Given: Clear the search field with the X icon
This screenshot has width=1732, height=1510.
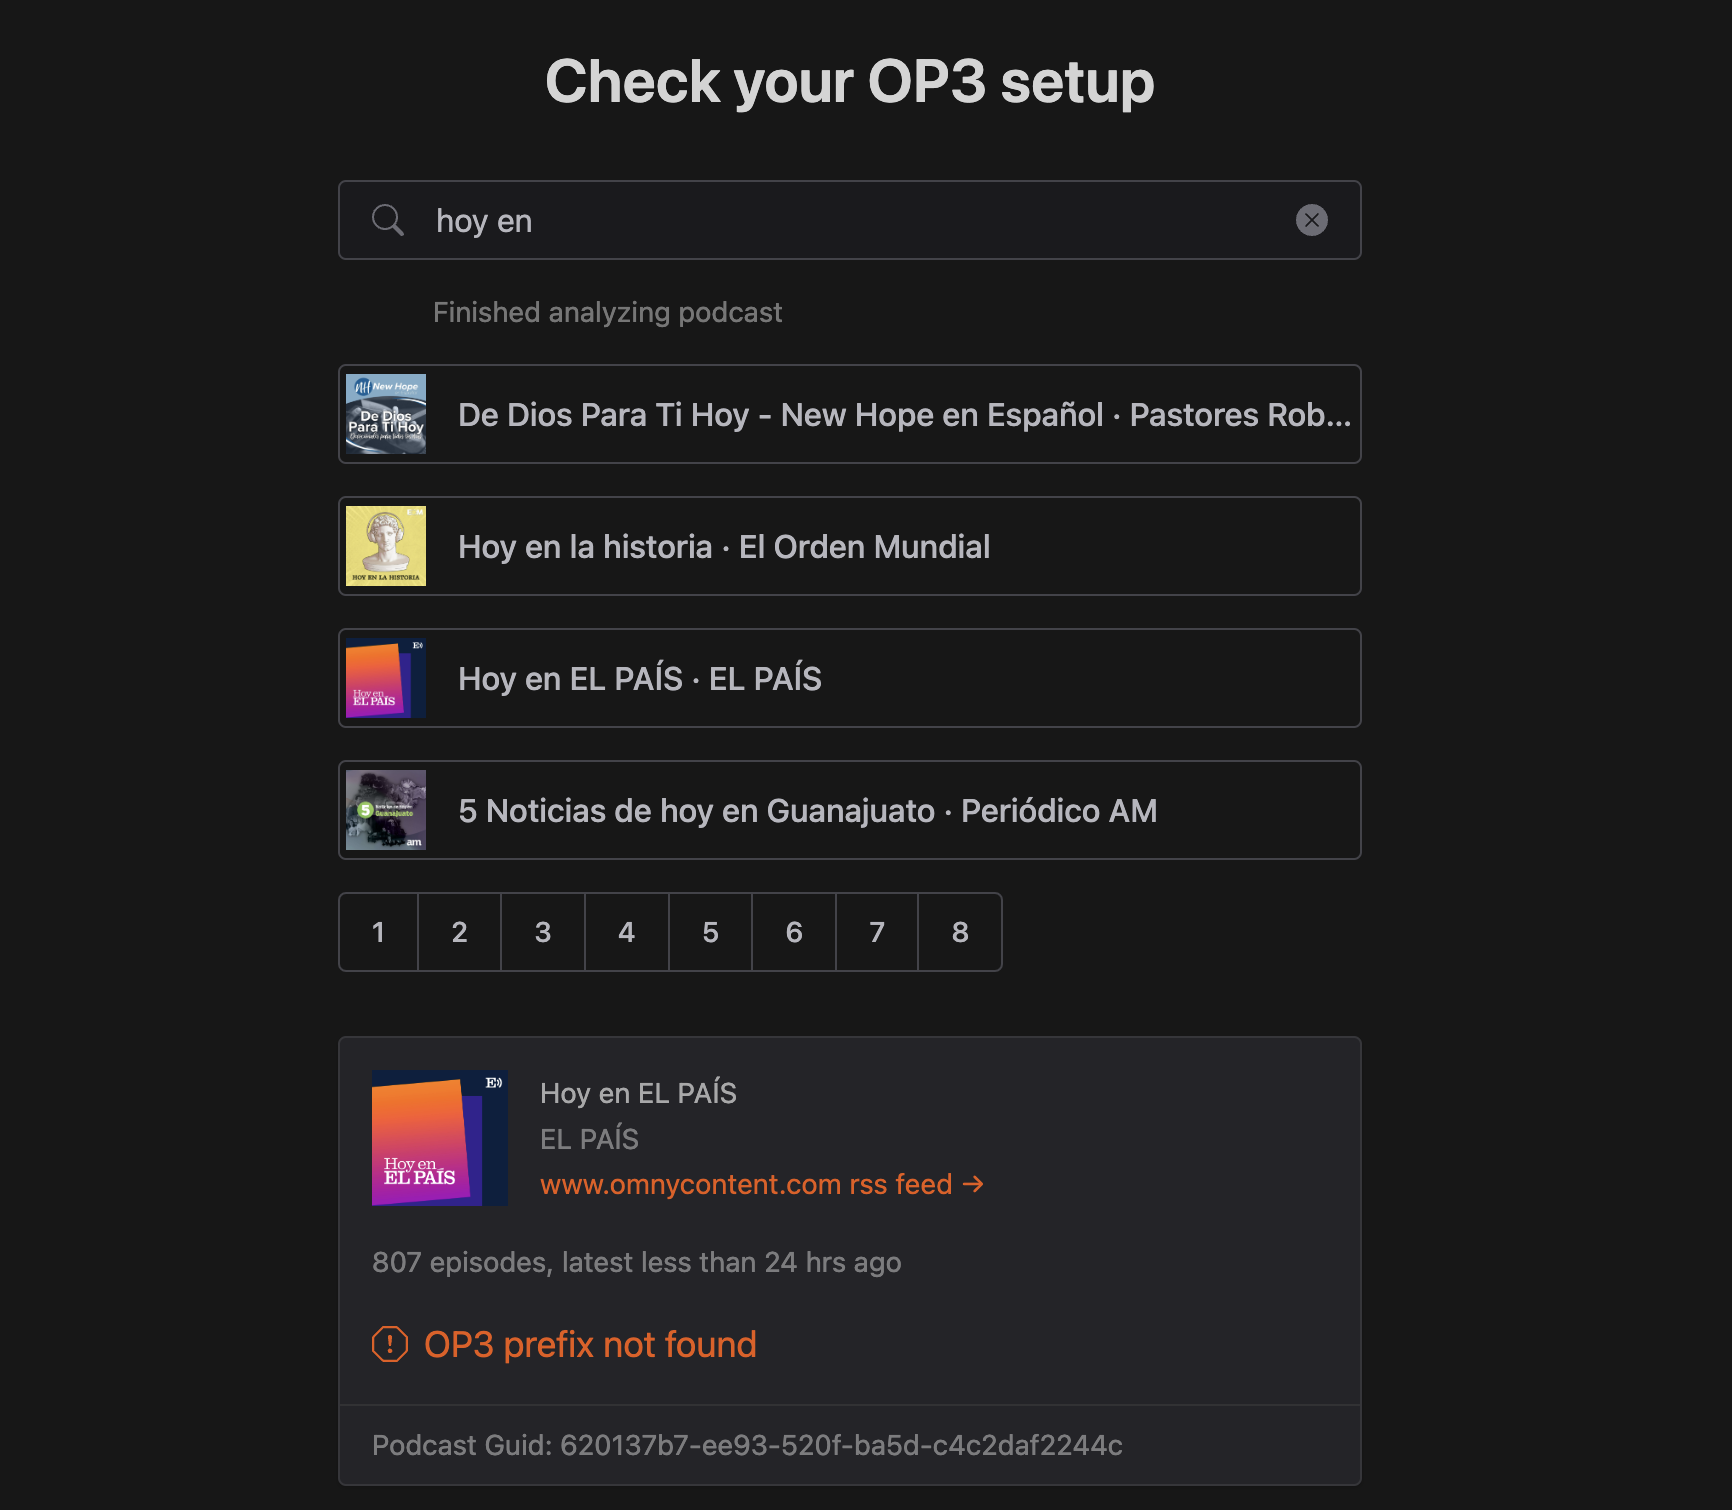Looking at the screenshot, I should (1311, 220).
